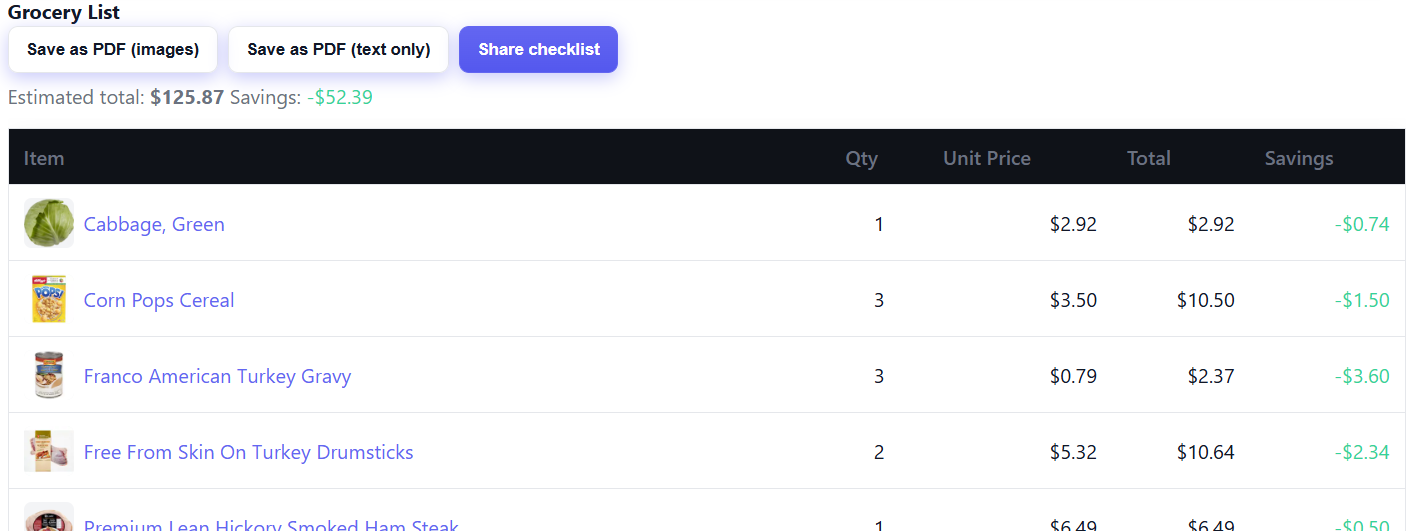Viewport: 1415px width, 531px height.
Task: Click the Unit Price column header
Action: pos(986,158)
